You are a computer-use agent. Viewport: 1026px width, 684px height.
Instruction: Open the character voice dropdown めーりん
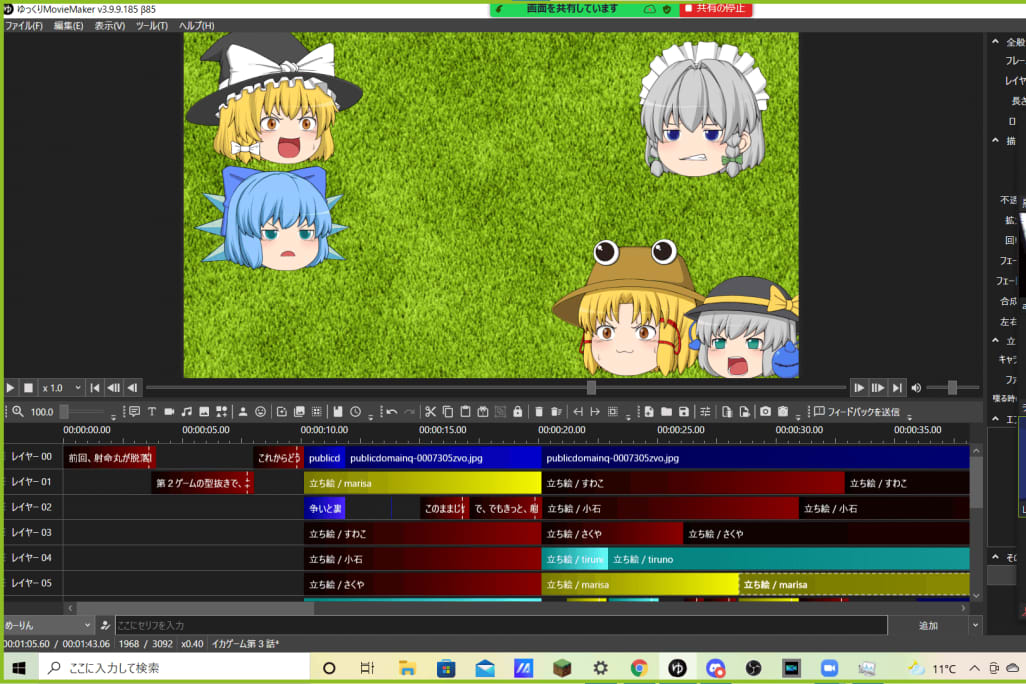[x=47, y=625]
